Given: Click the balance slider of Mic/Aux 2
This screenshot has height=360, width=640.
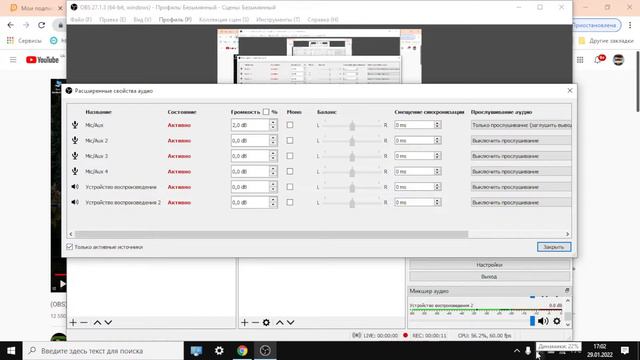Looking at the screenshot, I should click(x=352, y=141).
